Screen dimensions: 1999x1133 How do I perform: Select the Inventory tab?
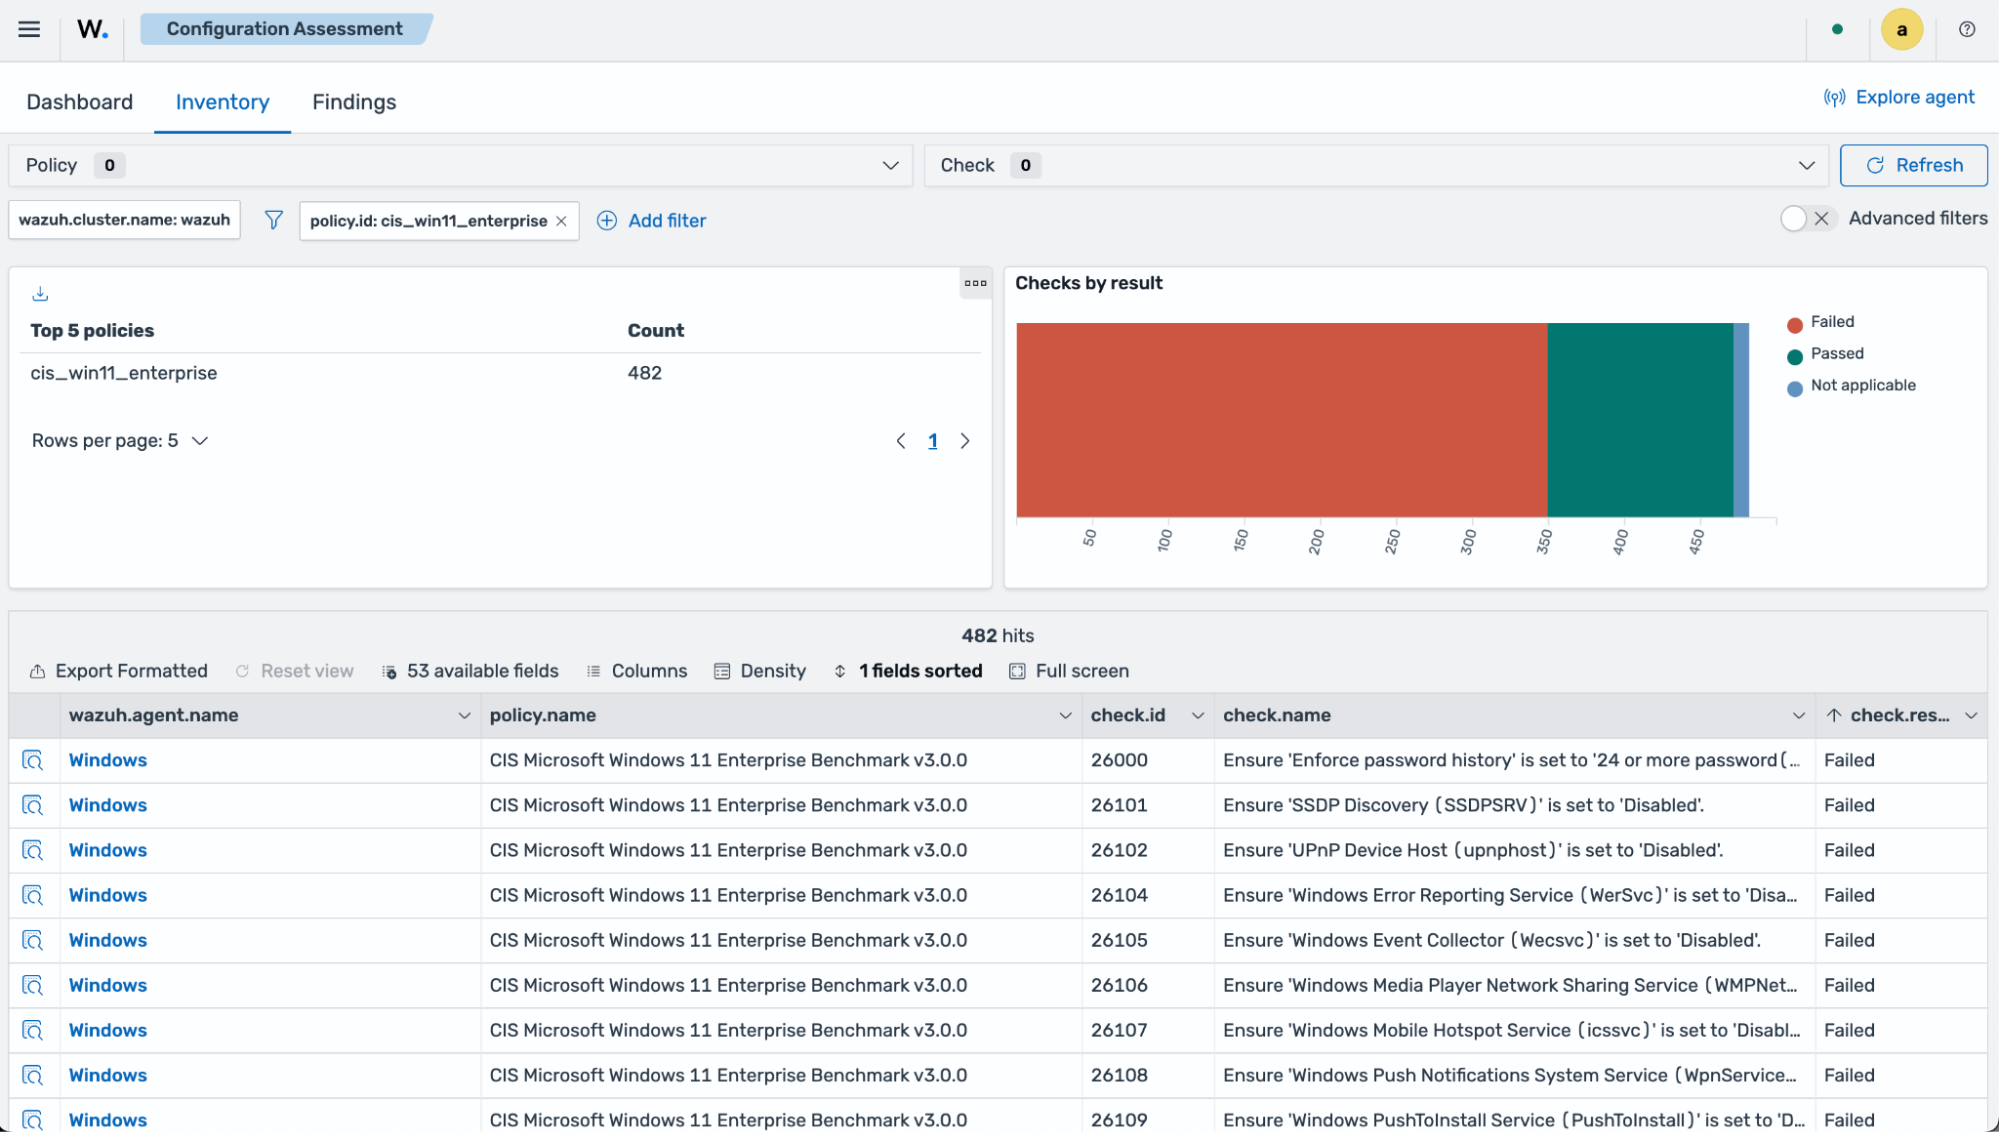[222, 102]
